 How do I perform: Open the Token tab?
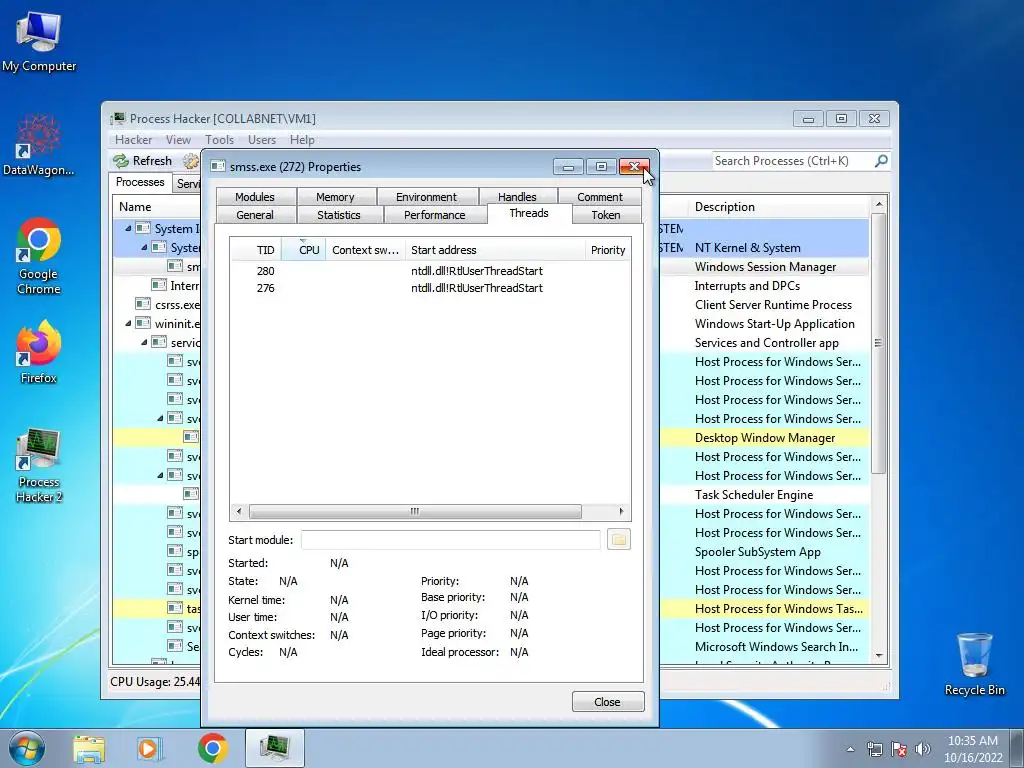pyautogui.click(x=606, y=215)
